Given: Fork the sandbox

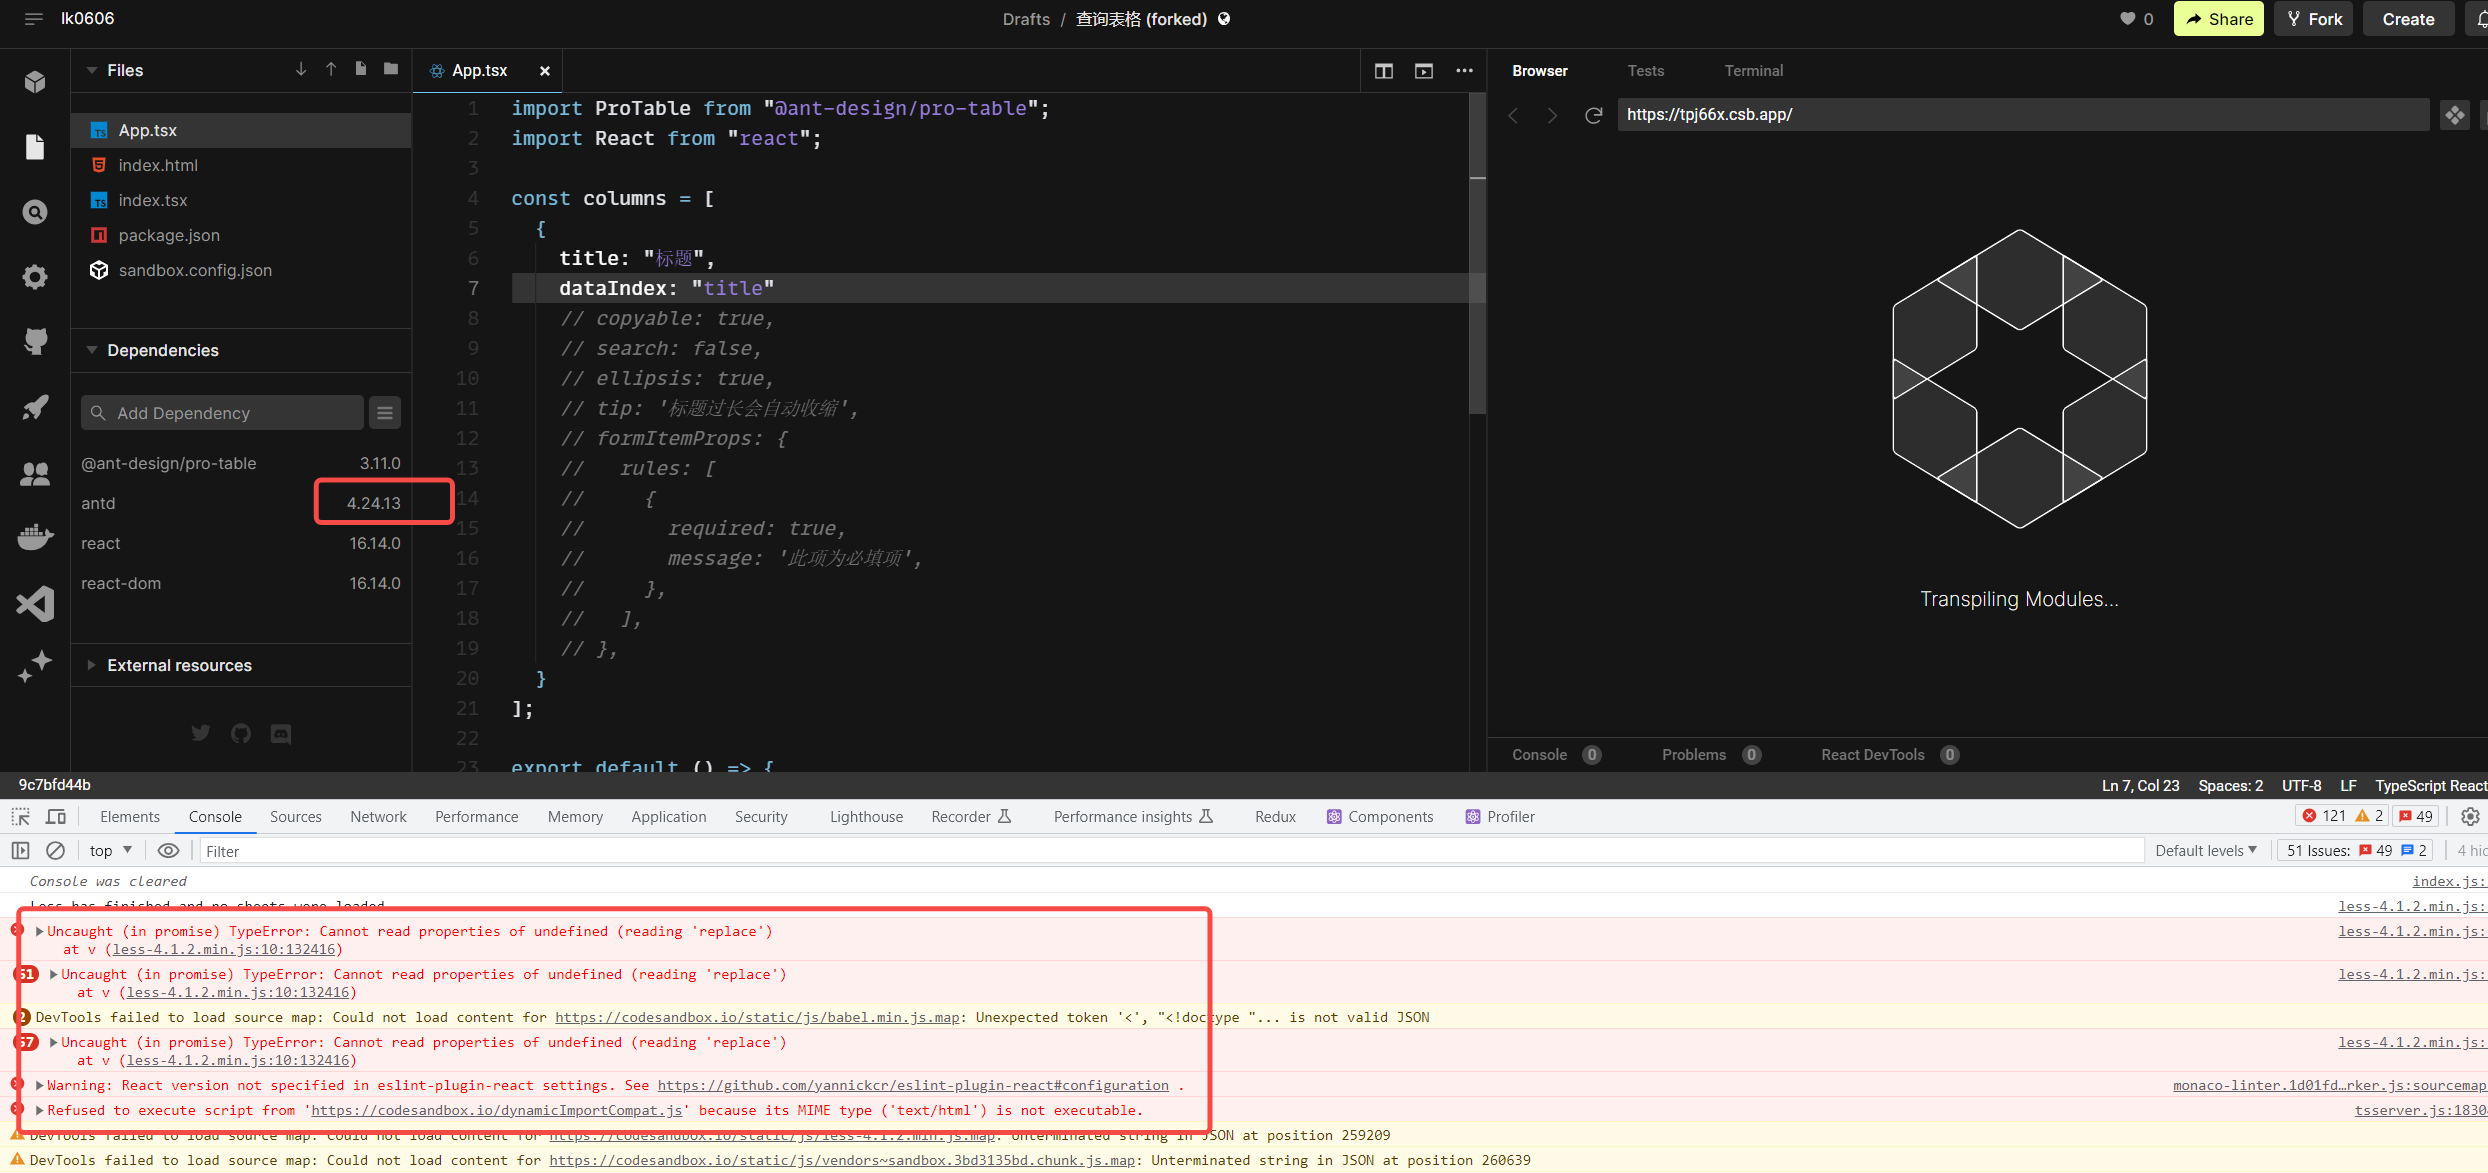Looking at the screenshot, I should point(2312,18).
